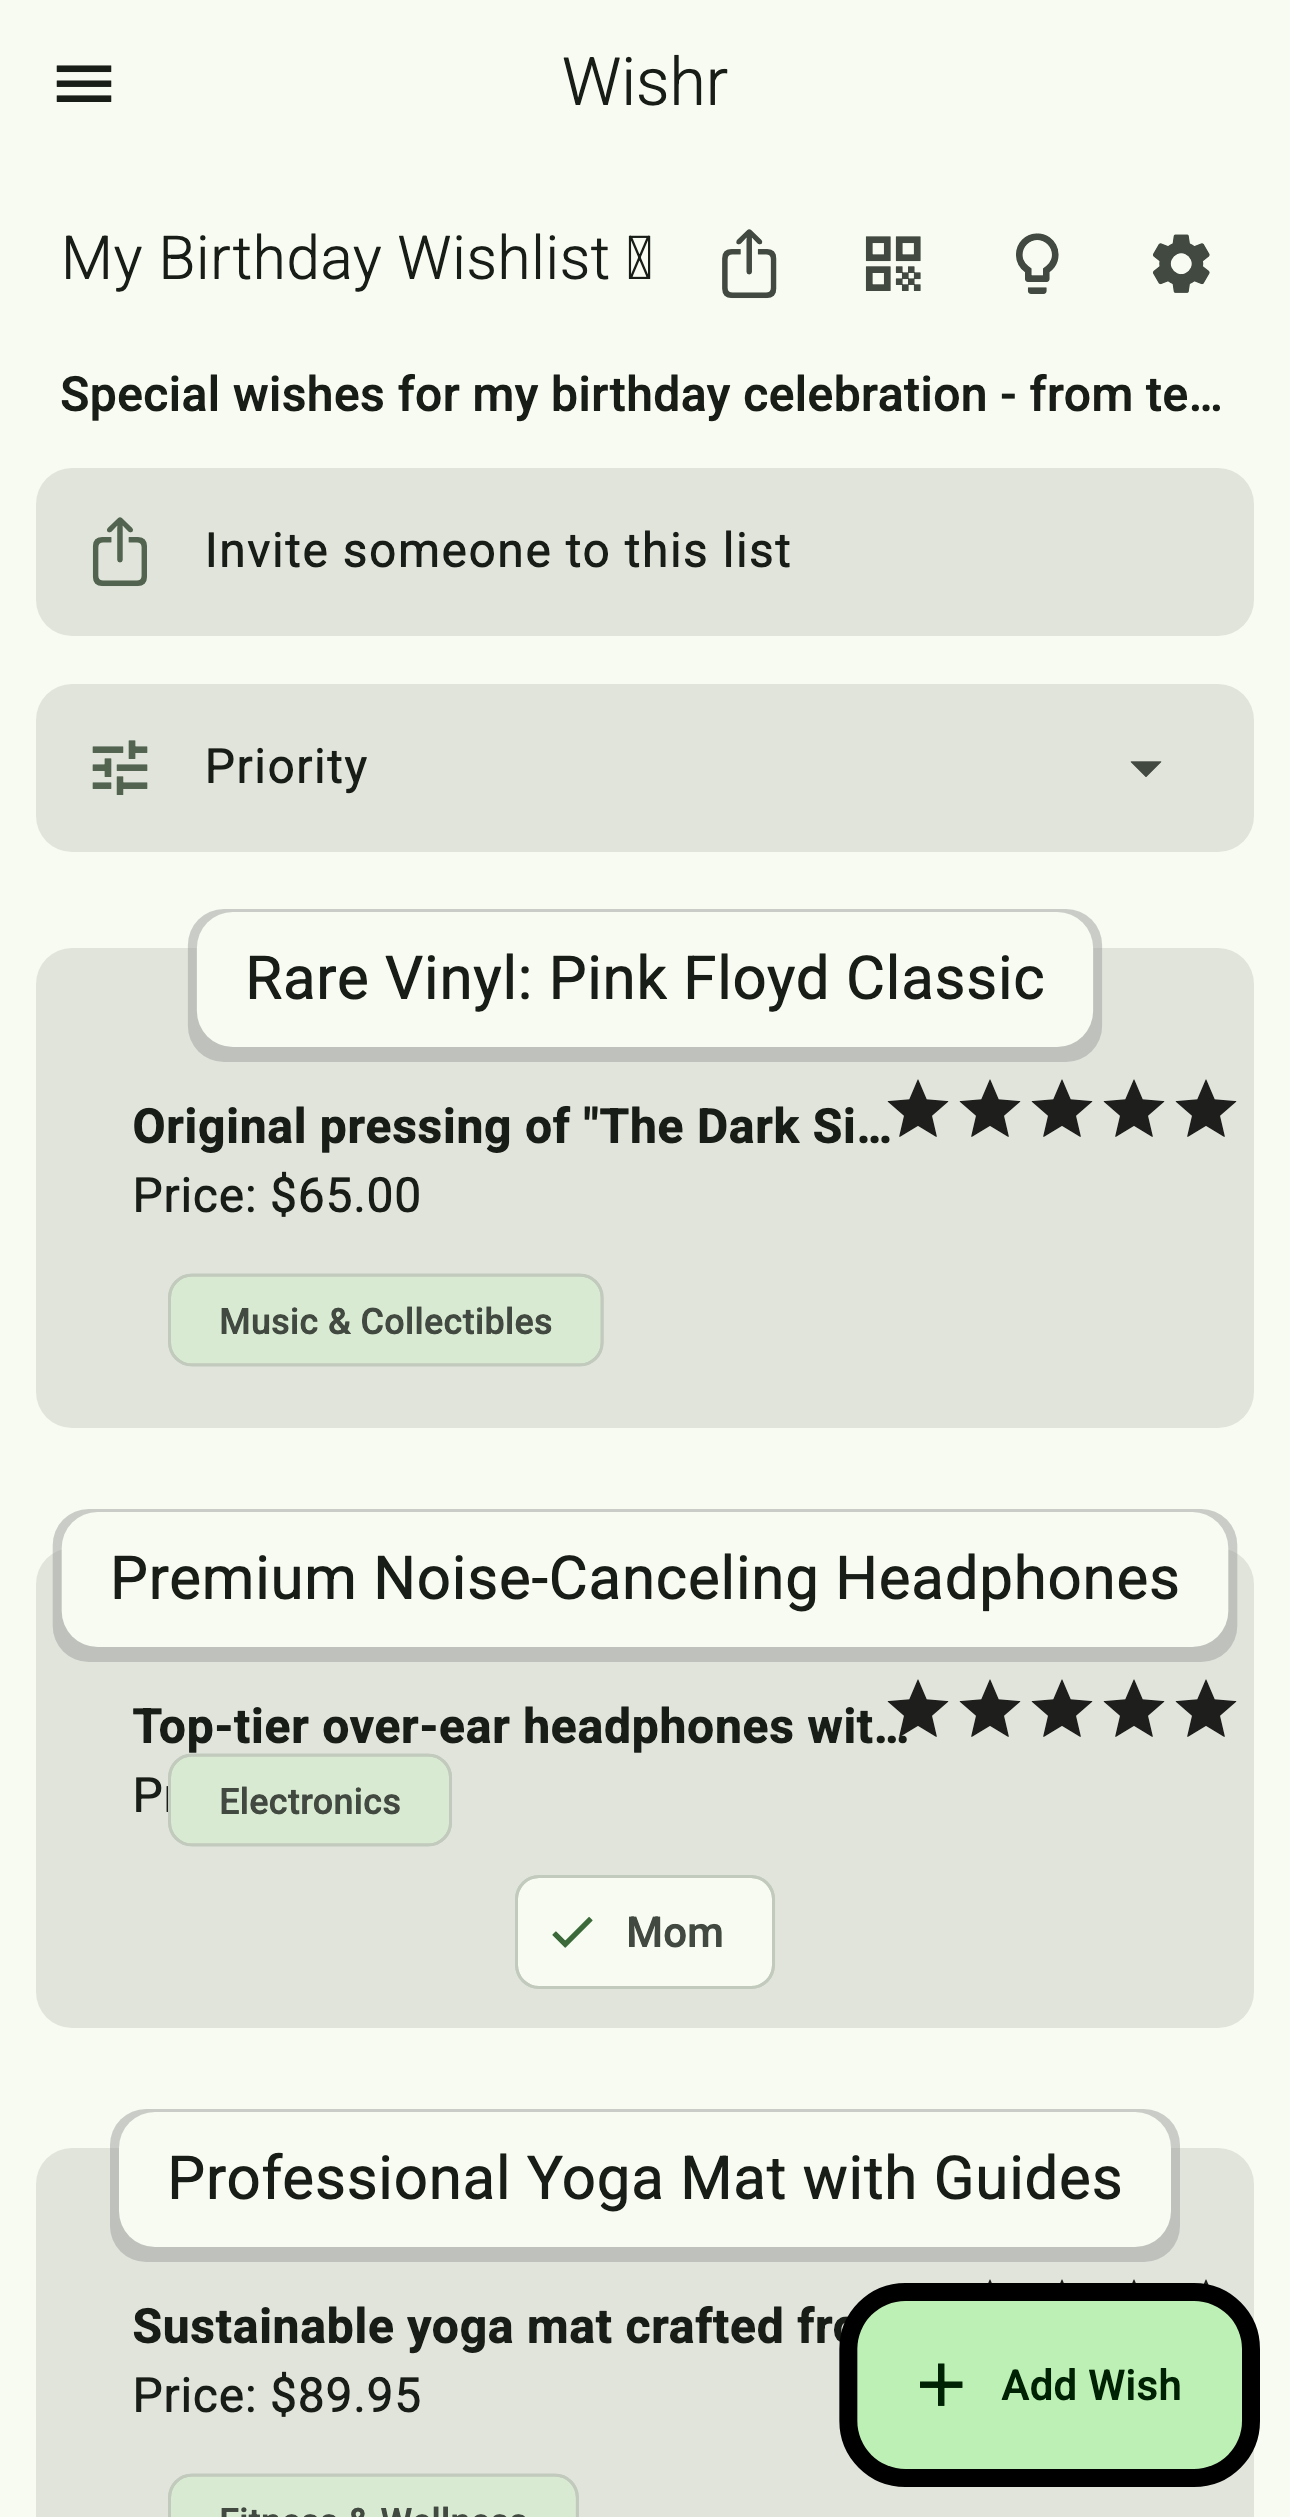1290x2517 pixels.
Task: Toggle the Mom claimed checkmark chip
Action: (645, 1932)
